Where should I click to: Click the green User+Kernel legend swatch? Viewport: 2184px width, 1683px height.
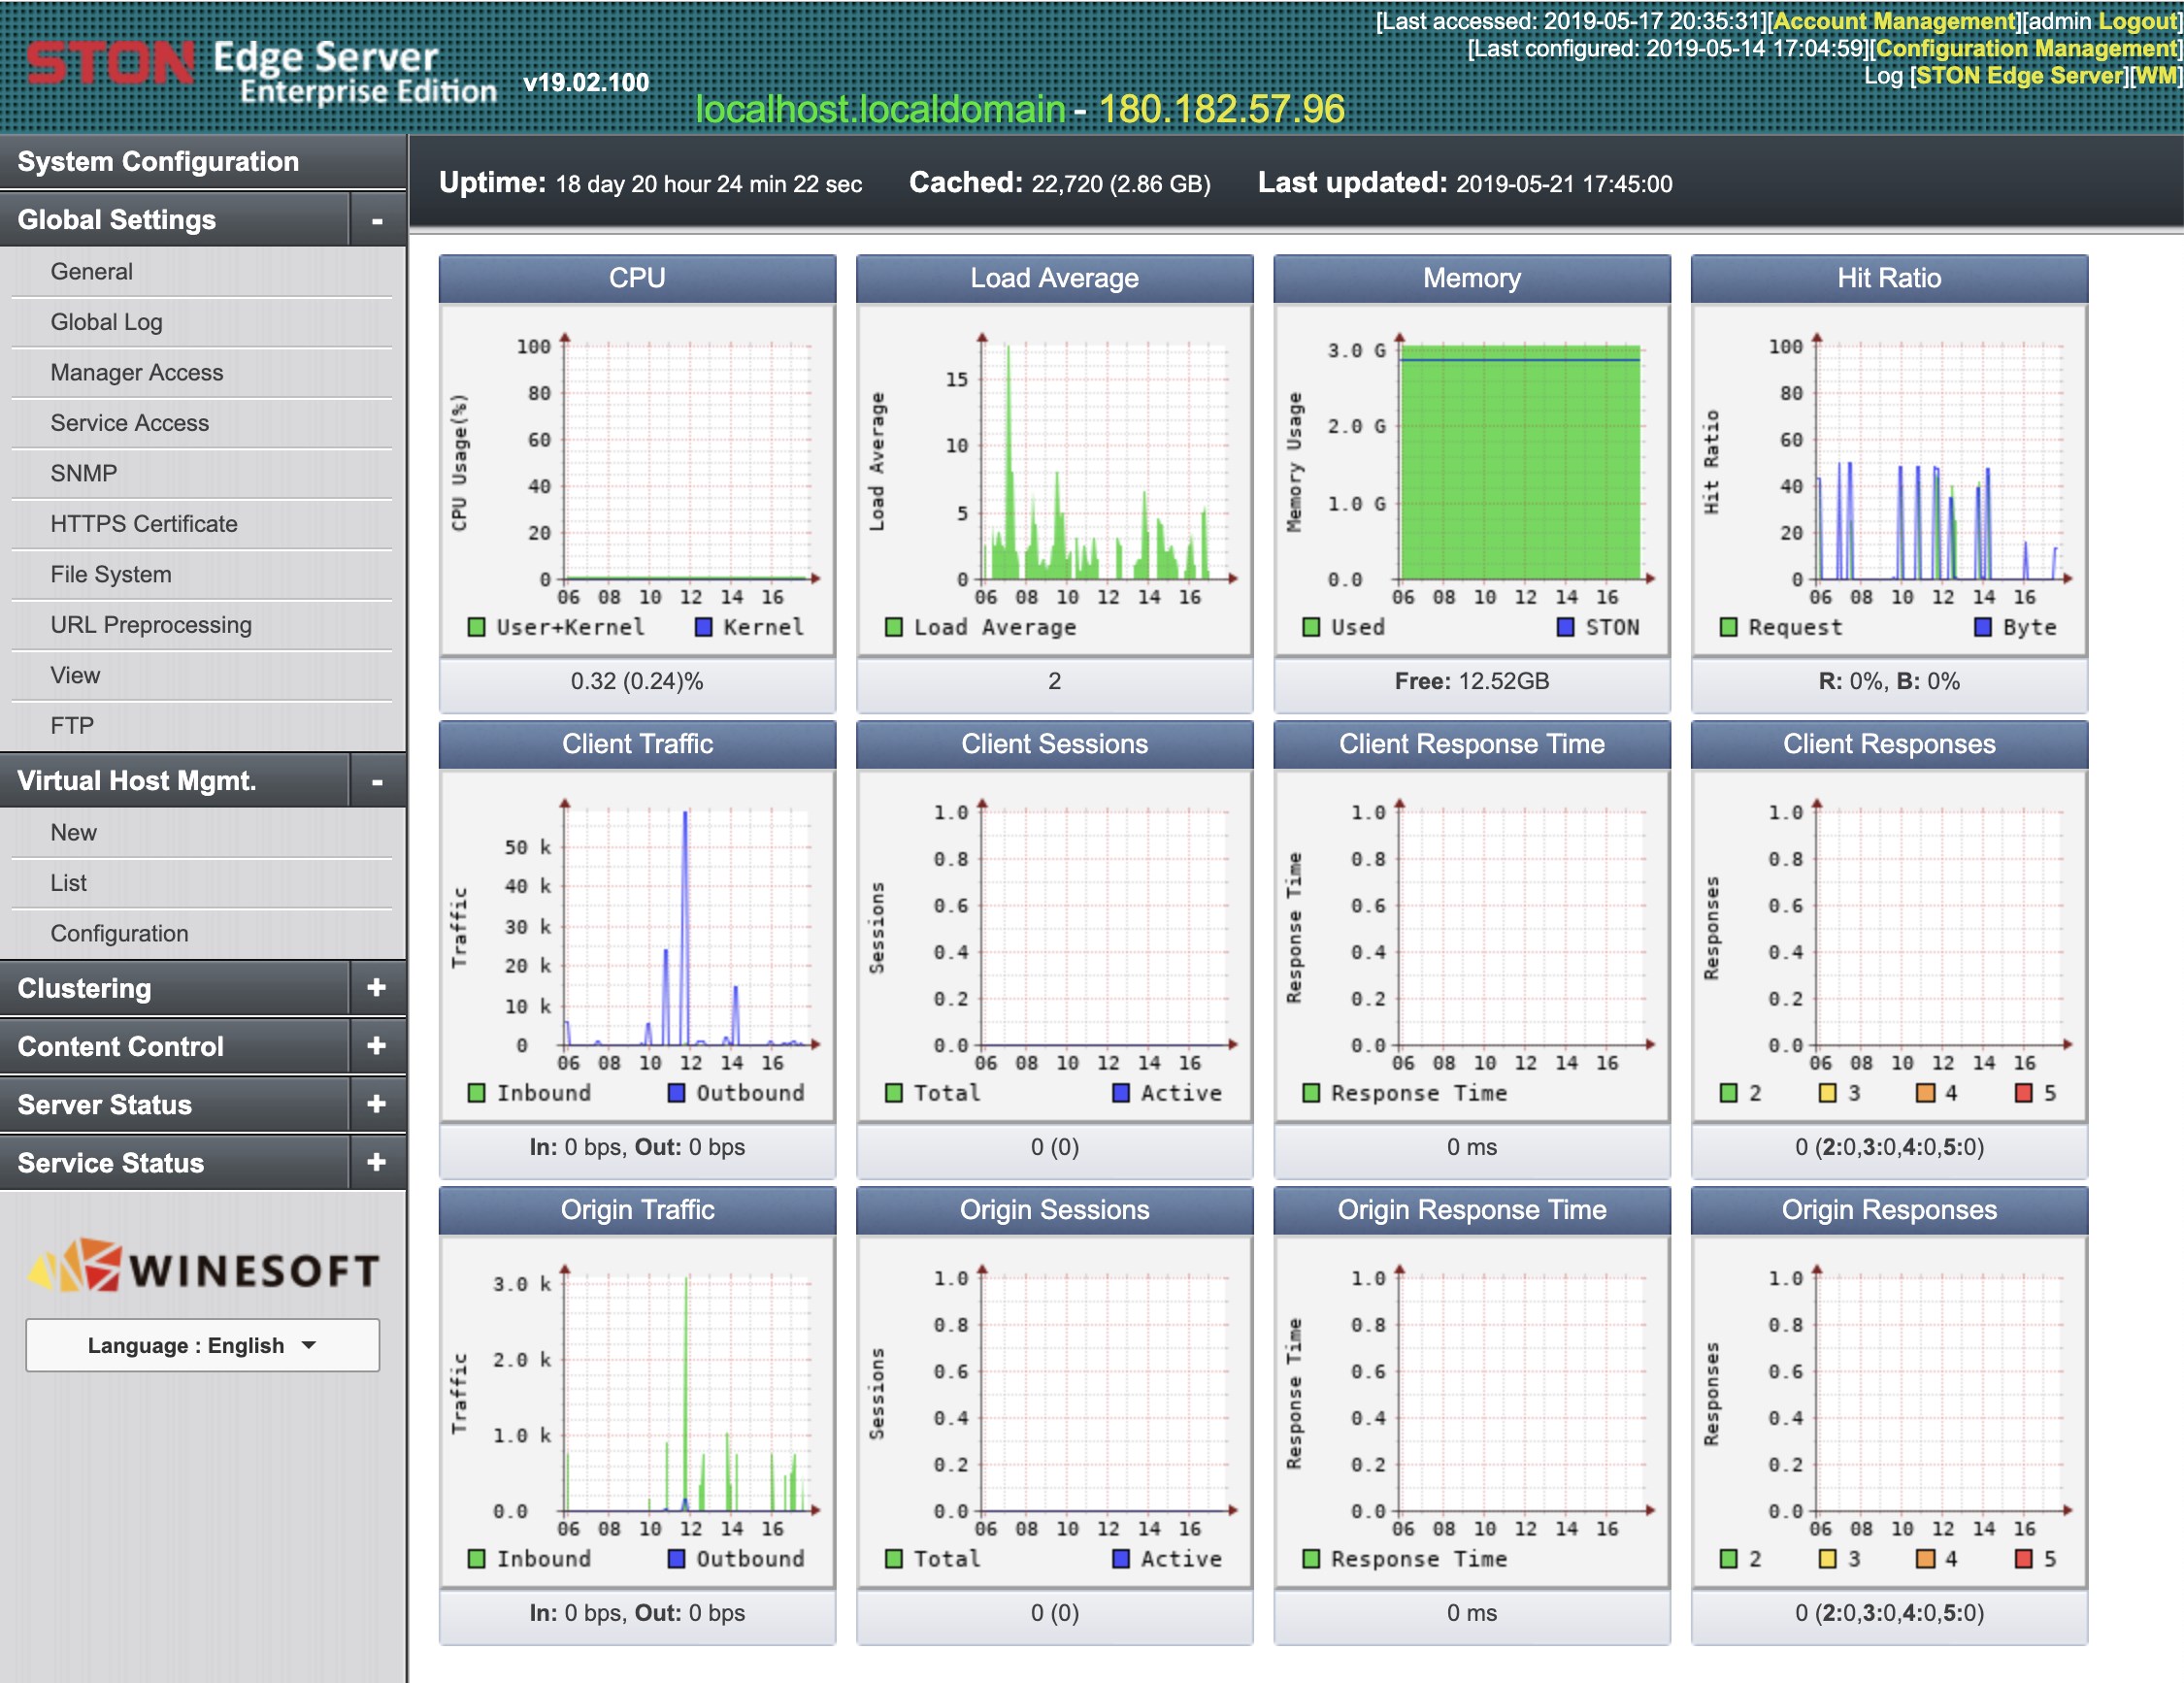(477, 627)
